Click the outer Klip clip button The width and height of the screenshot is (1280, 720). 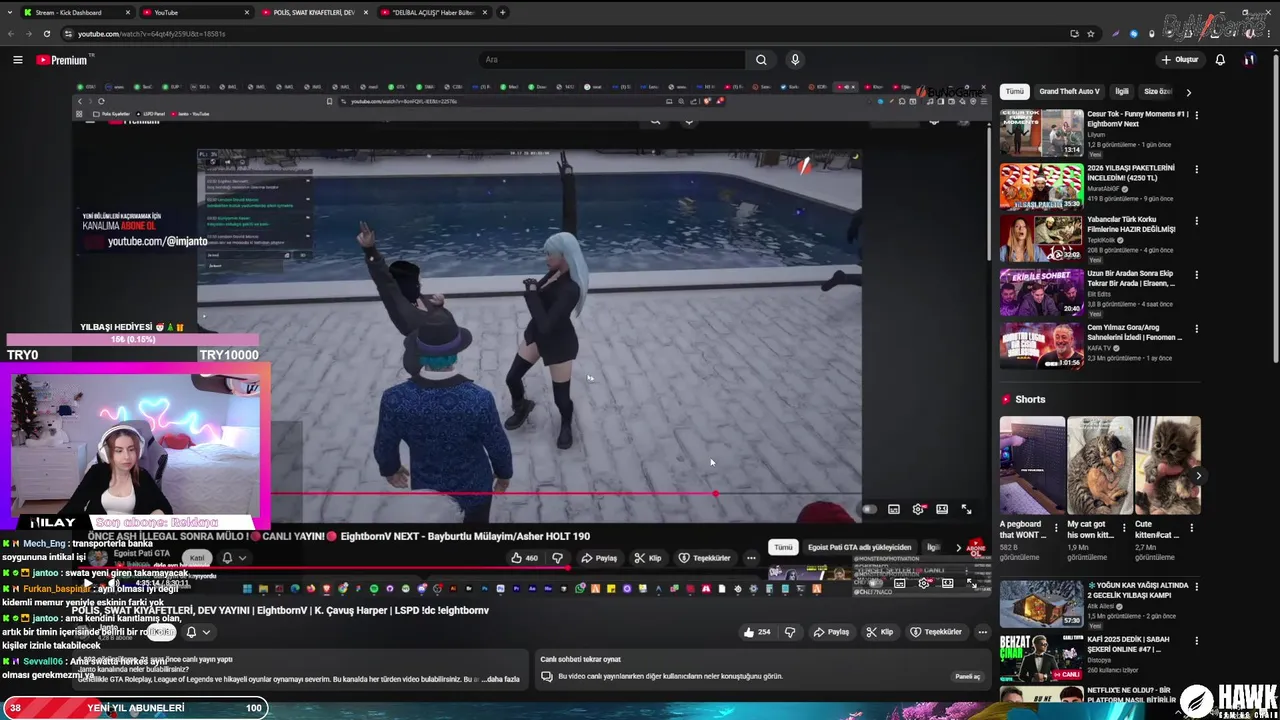(879, 632)
